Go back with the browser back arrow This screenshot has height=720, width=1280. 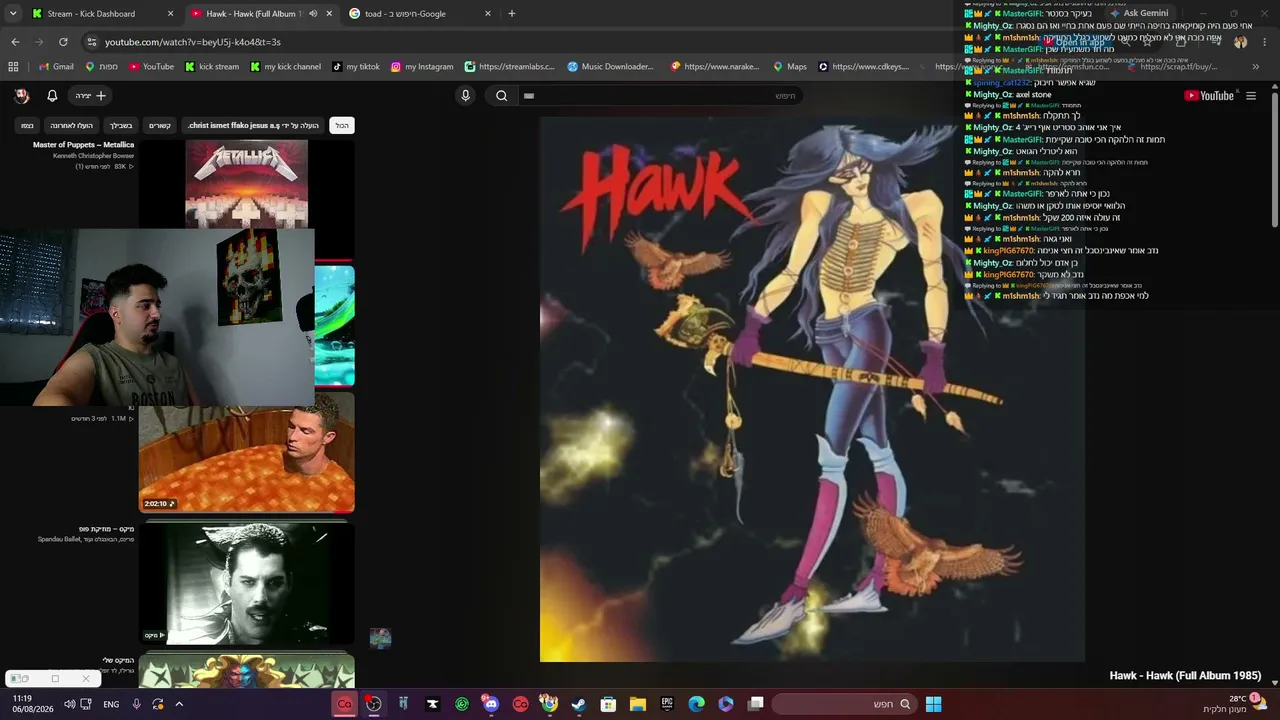tap(15, 42)
